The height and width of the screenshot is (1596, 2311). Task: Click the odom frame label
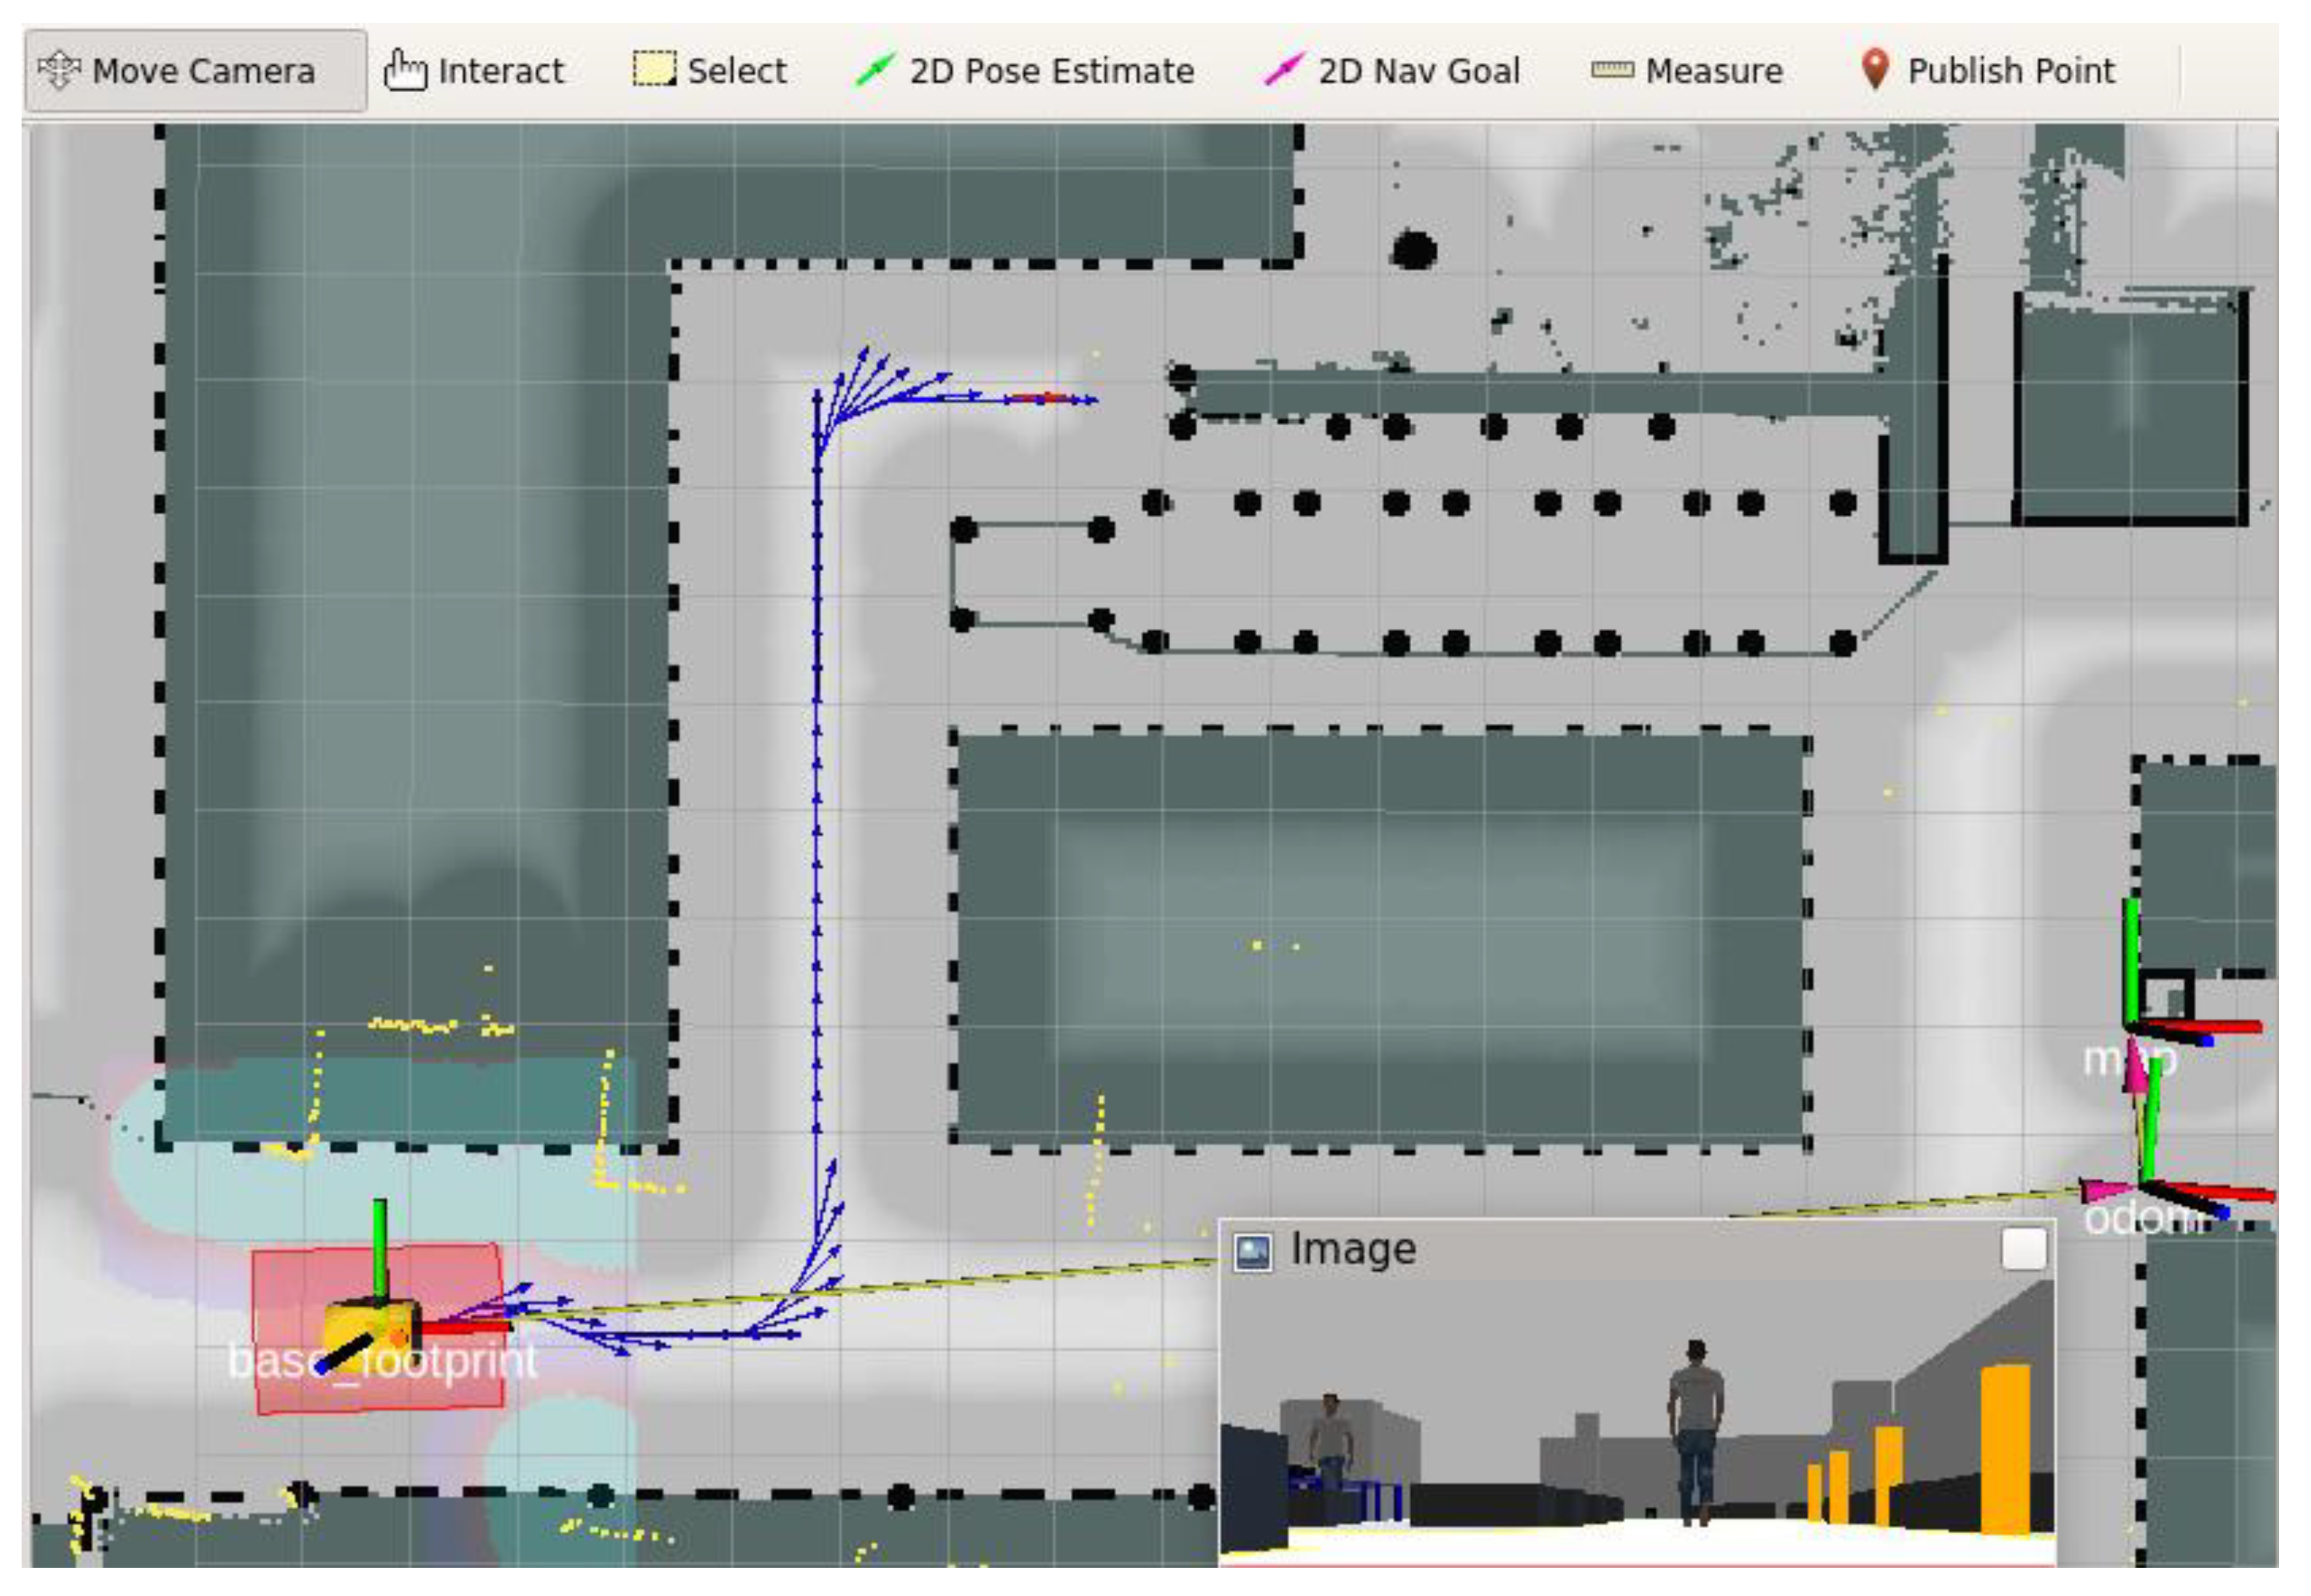(x=2140, y=1219)
